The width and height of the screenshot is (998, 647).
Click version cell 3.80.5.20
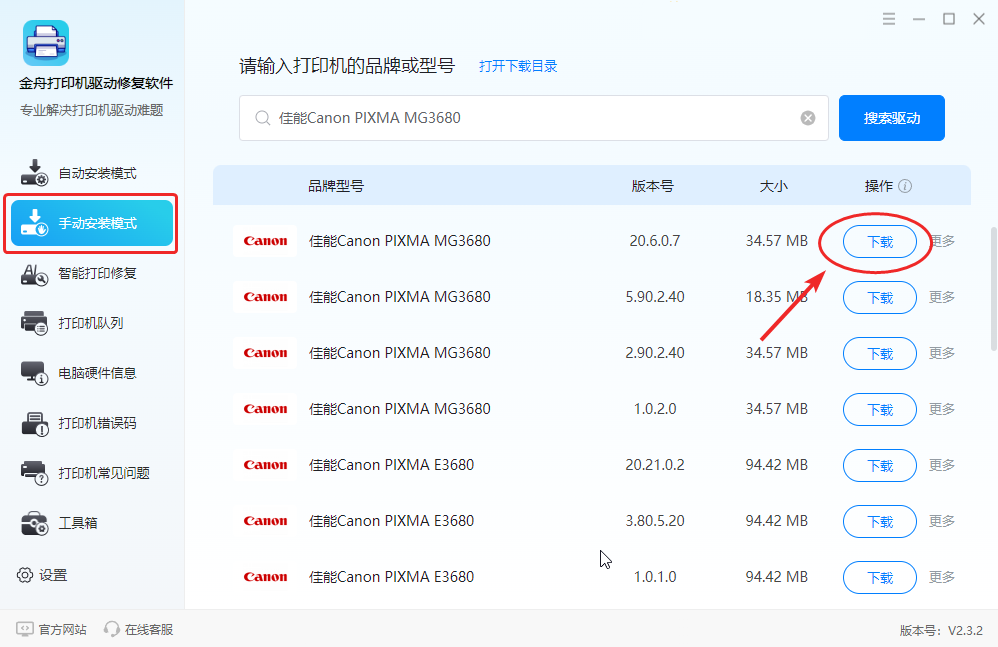click(x=655, y=521)
